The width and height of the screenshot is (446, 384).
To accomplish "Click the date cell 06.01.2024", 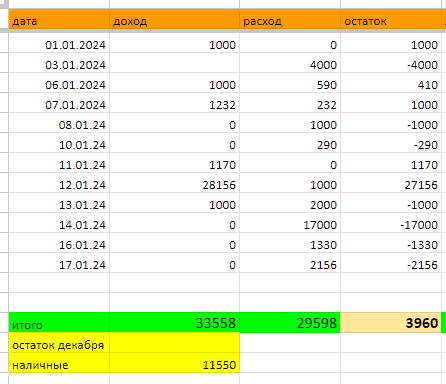I will [59, 83].
